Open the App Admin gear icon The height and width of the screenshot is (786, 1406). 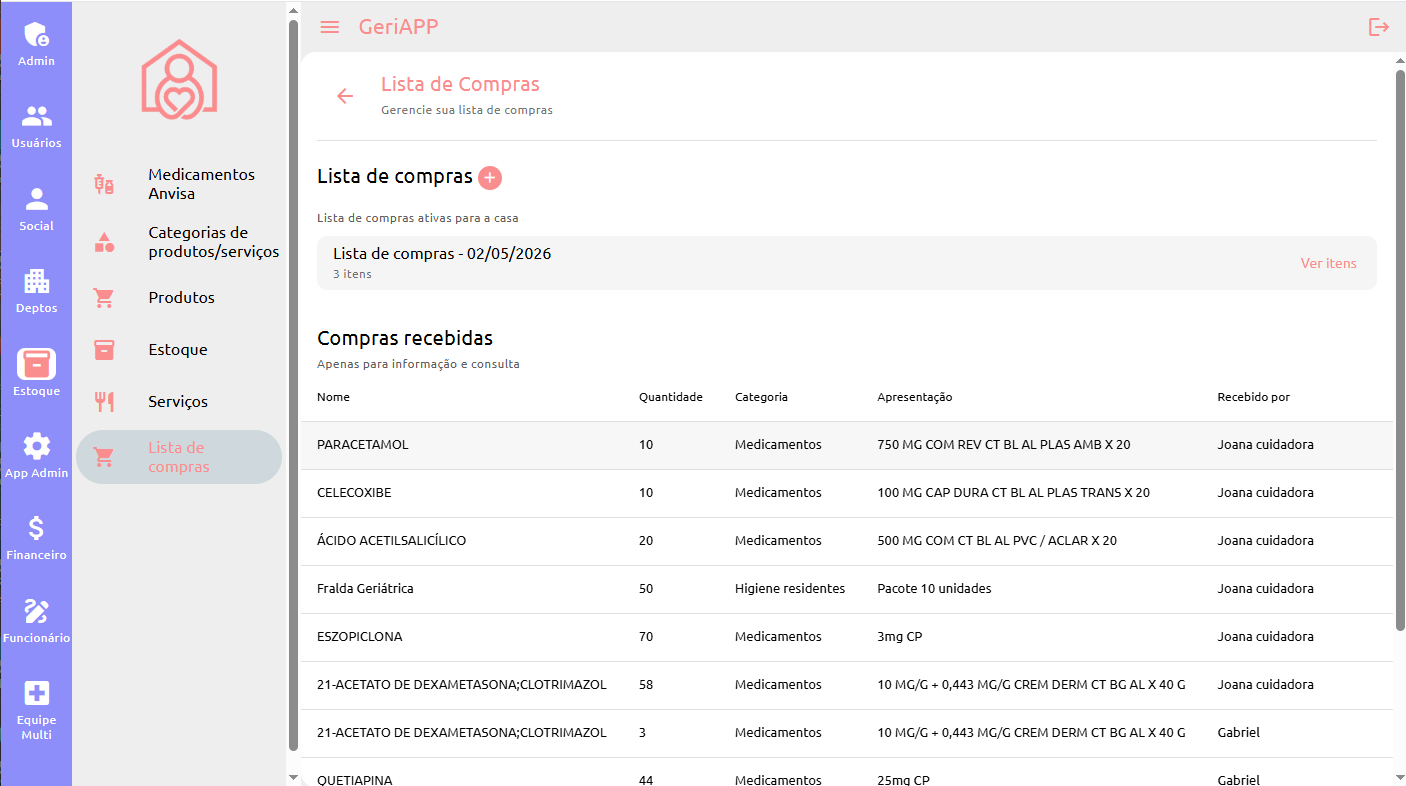click(x=36, y=446)
